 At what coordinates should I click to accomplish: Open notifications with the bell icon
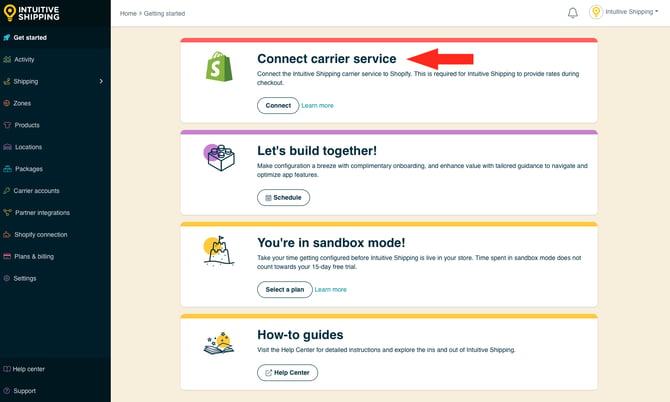[573, 13]
